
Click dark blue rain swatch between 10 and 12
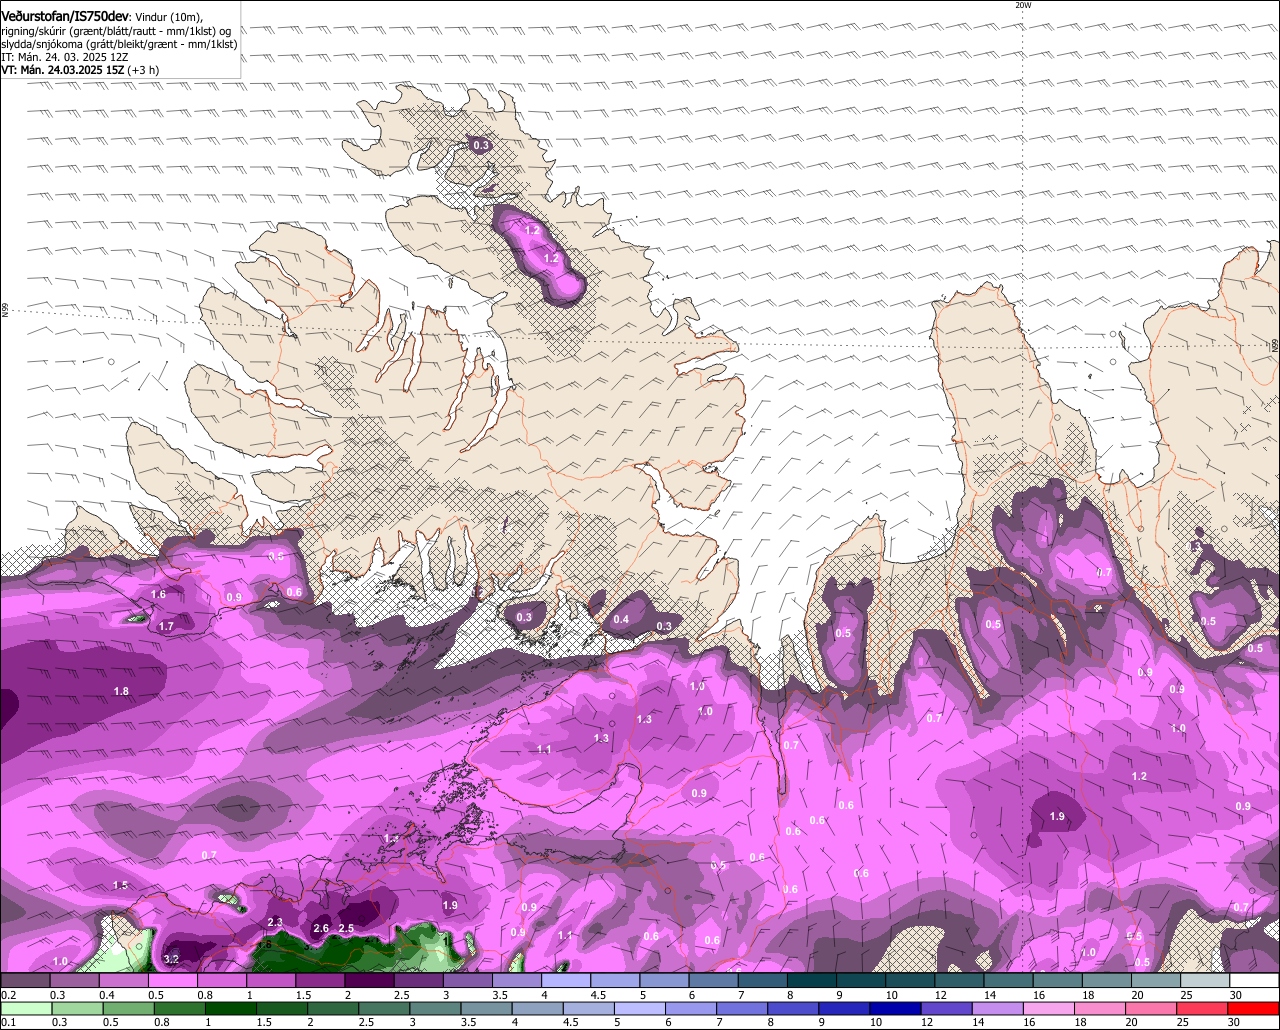[x=895, y=1008]
